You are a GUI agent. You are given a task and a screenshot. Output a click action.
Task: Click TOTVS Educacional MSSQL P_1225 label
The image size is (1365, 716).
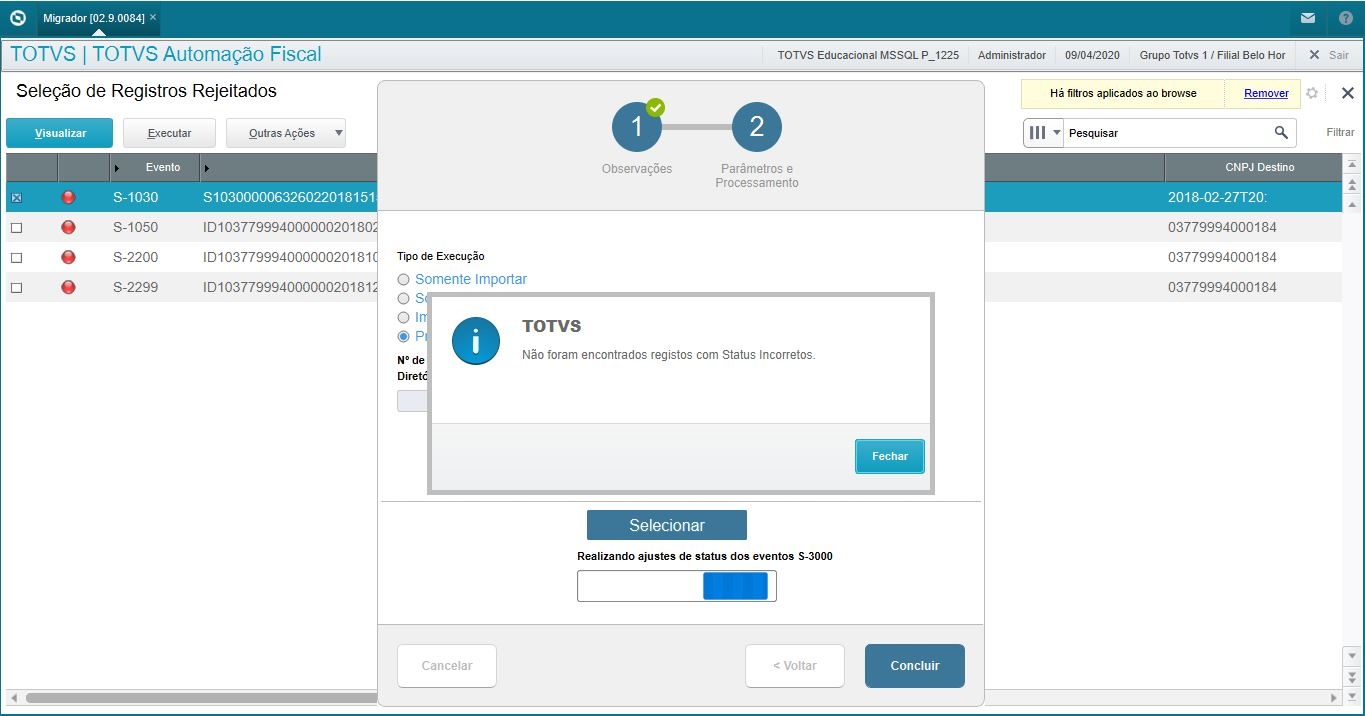868,55
